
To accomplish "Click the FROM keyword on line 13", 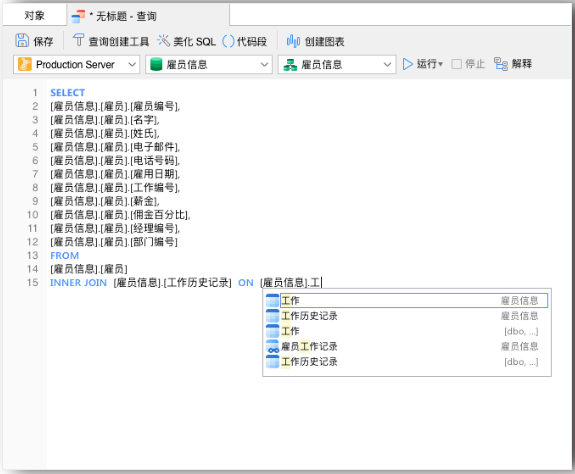I will pos(65,256).
